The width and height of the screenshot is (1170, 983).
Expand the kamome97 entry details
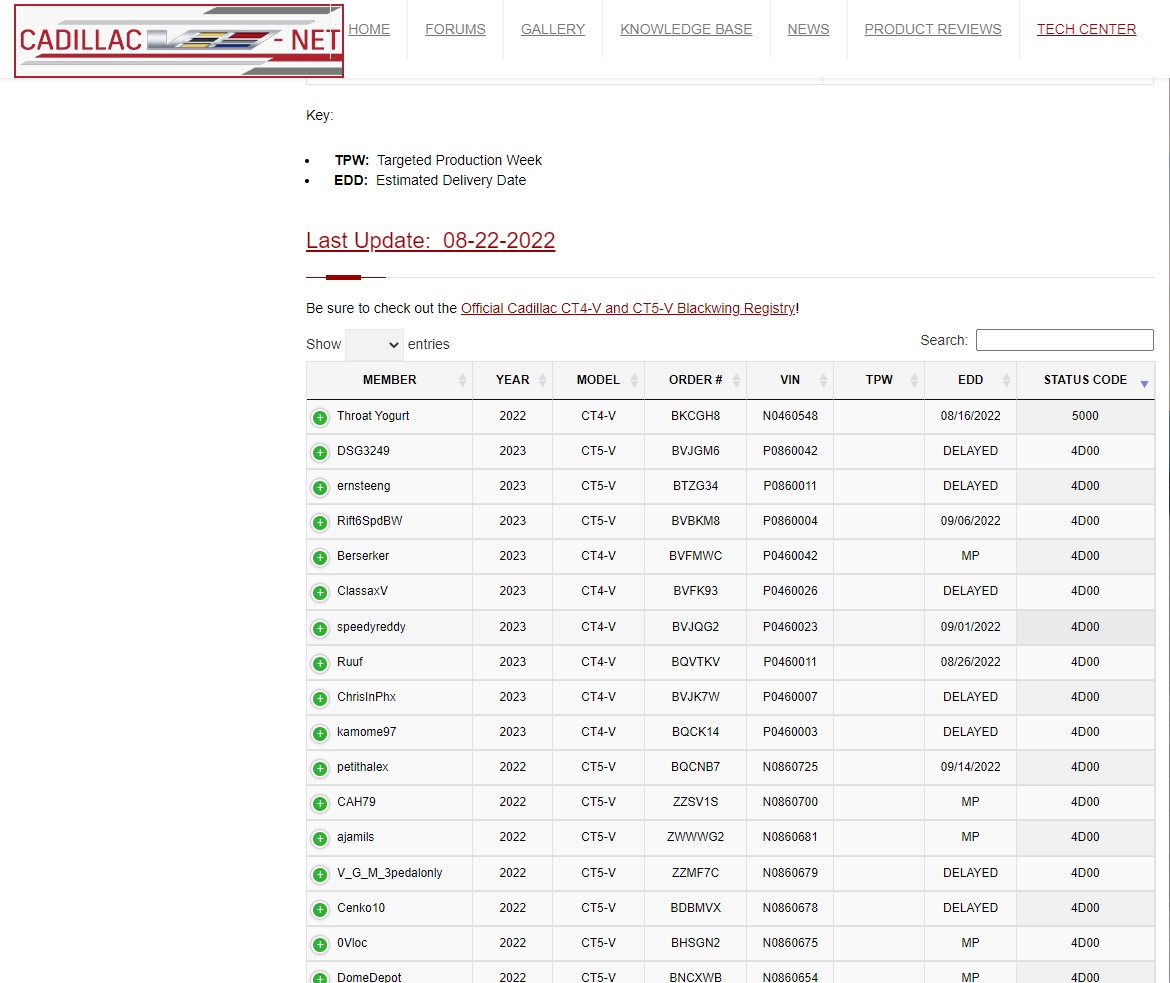coord(320,733)
